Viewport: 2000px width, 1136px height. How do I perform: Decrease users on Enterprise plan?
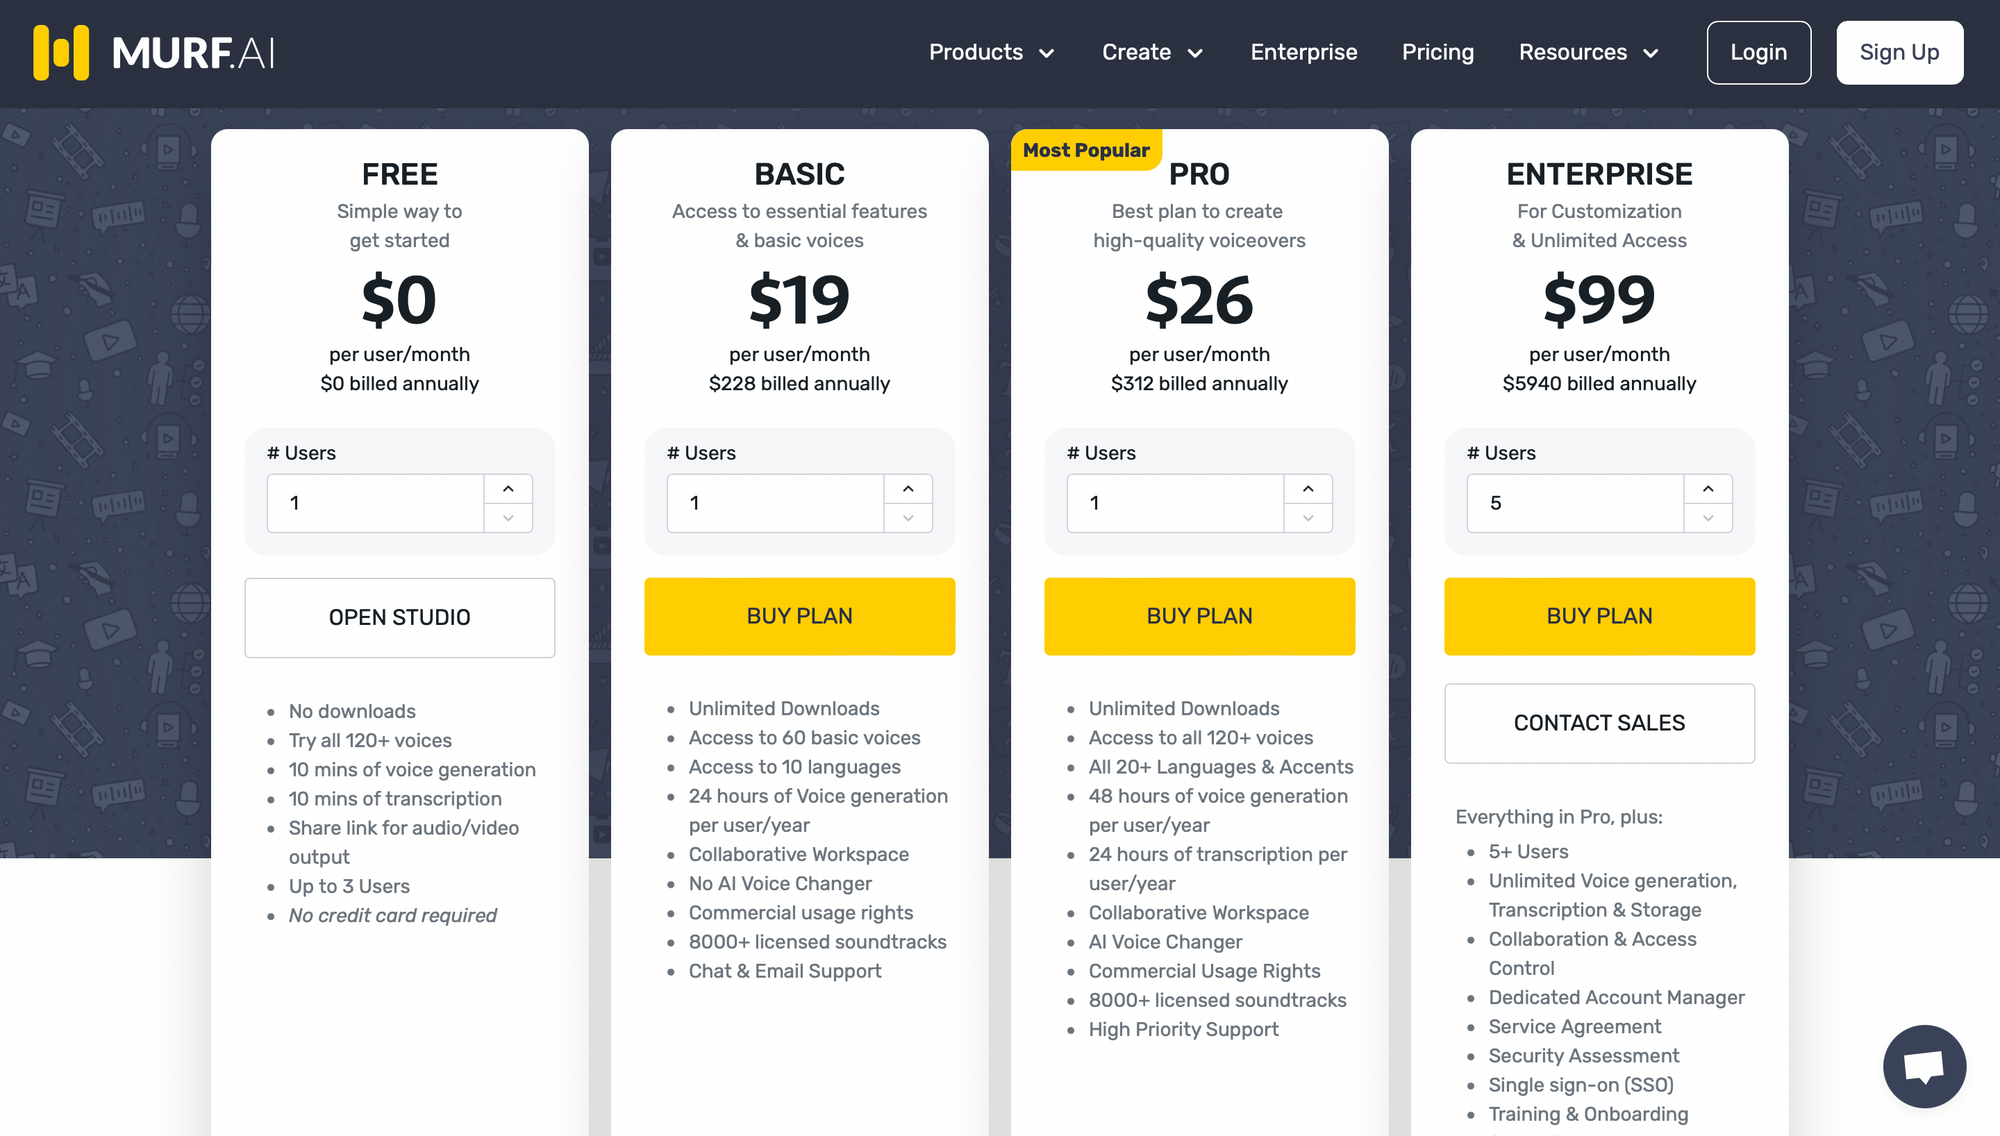1708,518
